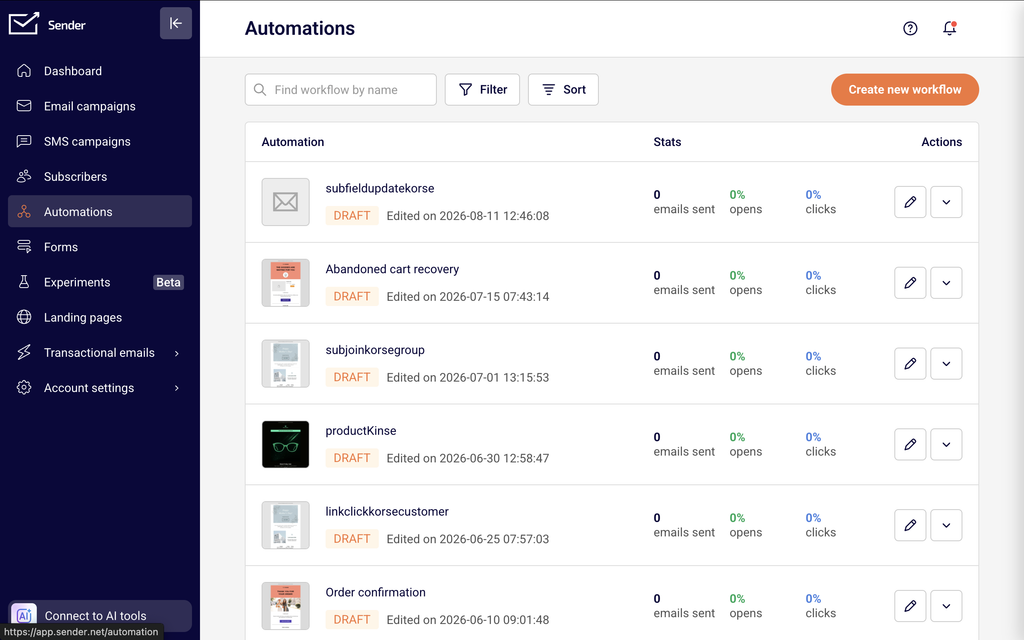Open SMS campaigns section
The height and width of the screenshot is (640, 1024).
point(100,141)
